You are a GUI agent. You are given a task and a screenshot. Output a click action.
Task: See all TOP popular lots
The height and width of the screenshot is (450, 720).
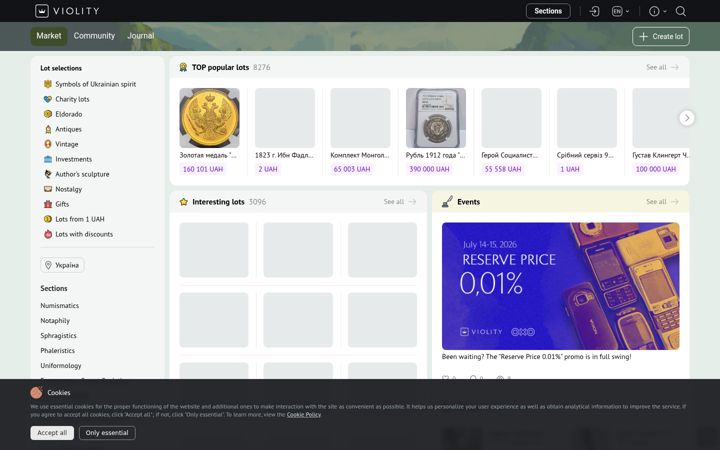662,67
